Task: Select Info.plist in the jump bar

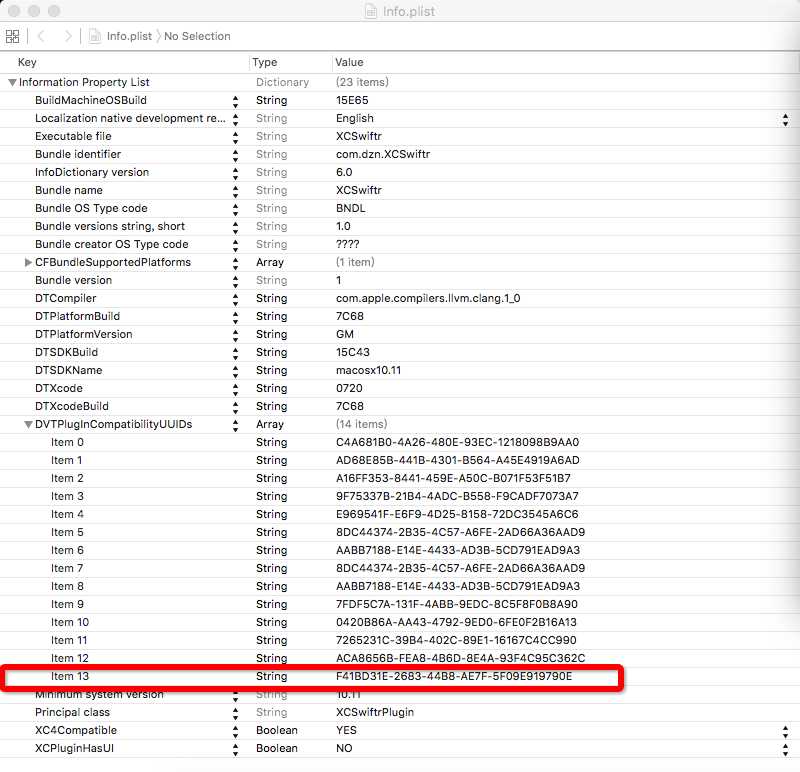Action: click(x=129, y=36)
